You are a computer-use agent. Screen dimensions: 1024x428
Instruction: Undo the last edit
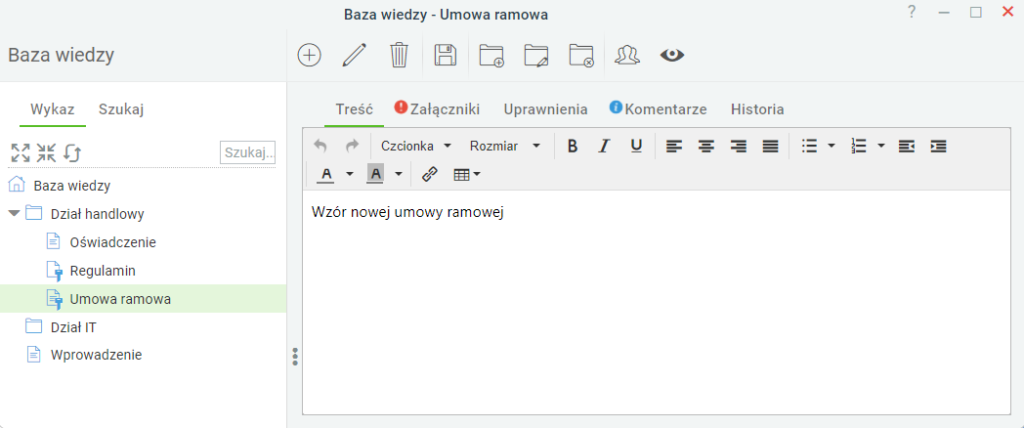tap(320, 146)
